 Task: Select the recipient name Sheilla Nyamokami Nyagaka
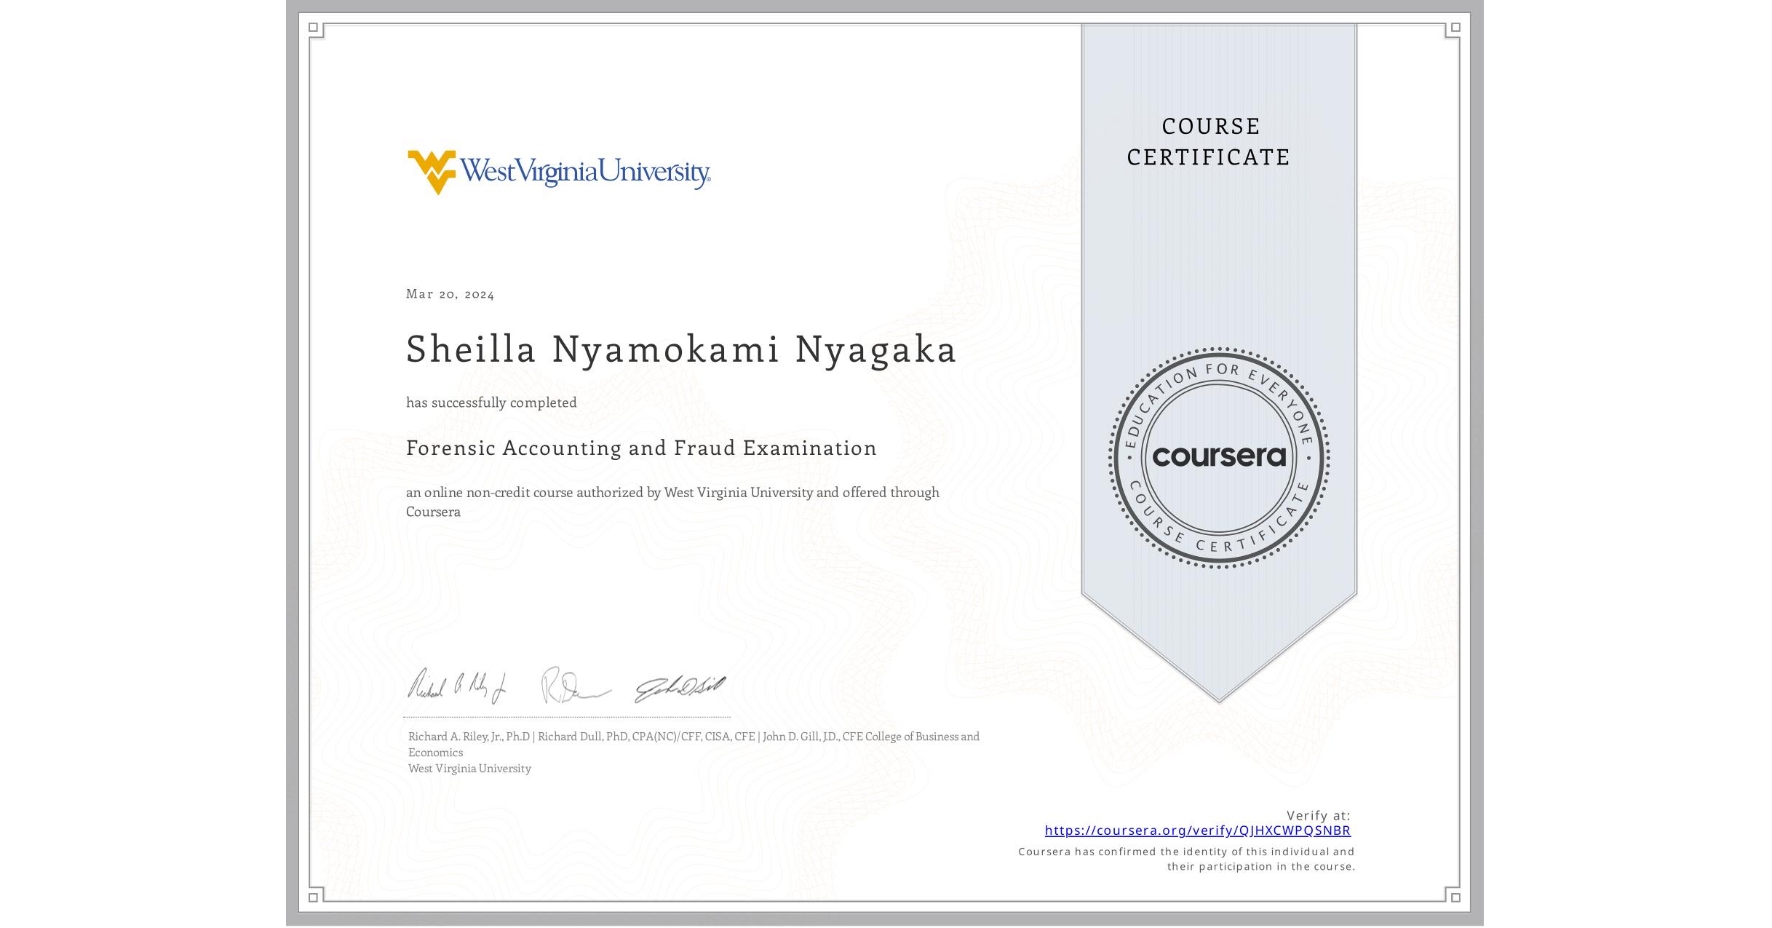click(681, 351)
